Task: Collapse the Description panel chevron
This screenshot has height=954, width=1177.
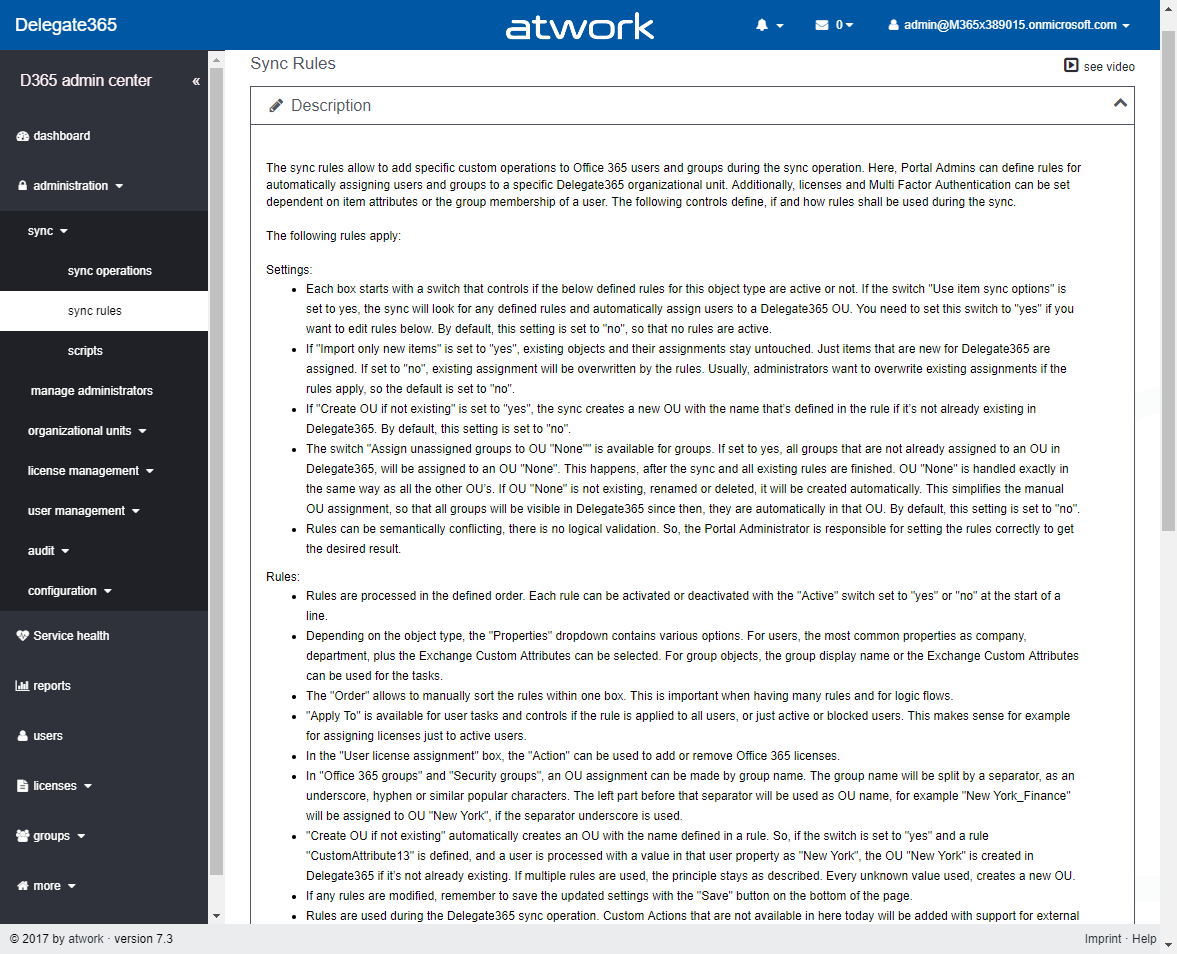Action: point(1120,104)
